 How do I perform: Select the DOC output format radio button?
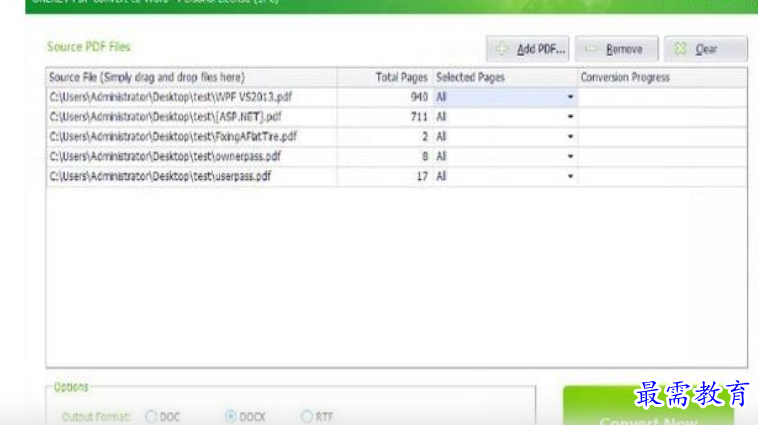(151, 416)
